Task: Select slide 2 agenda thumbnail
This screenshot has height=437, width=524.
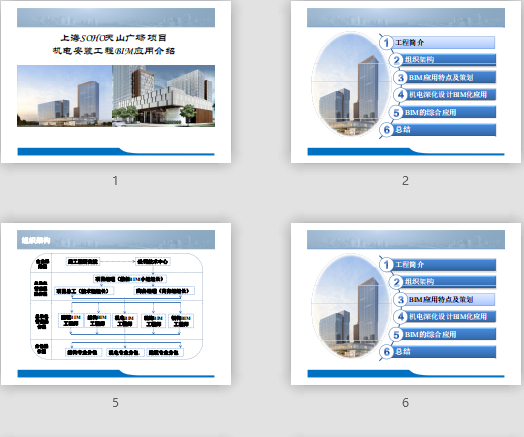Action: [x=406, y=82]
